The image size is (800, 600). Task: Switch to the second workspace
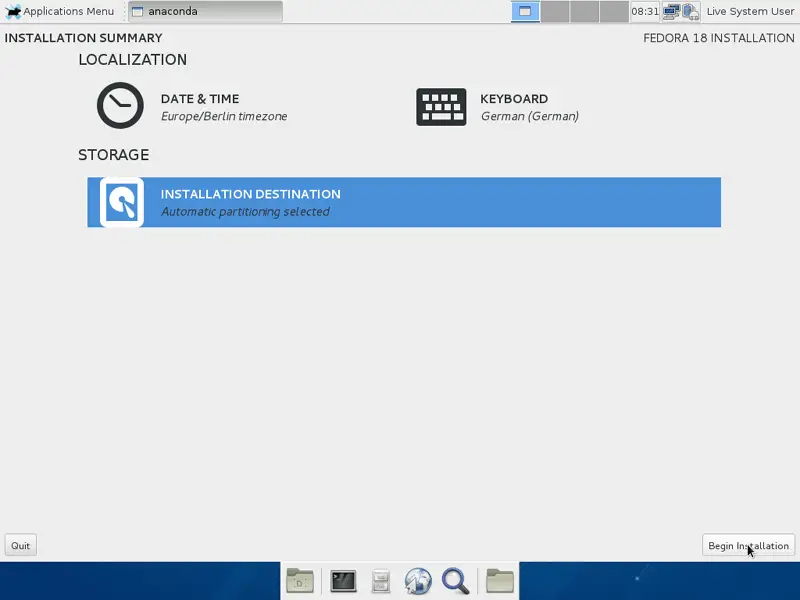(555, 11)
